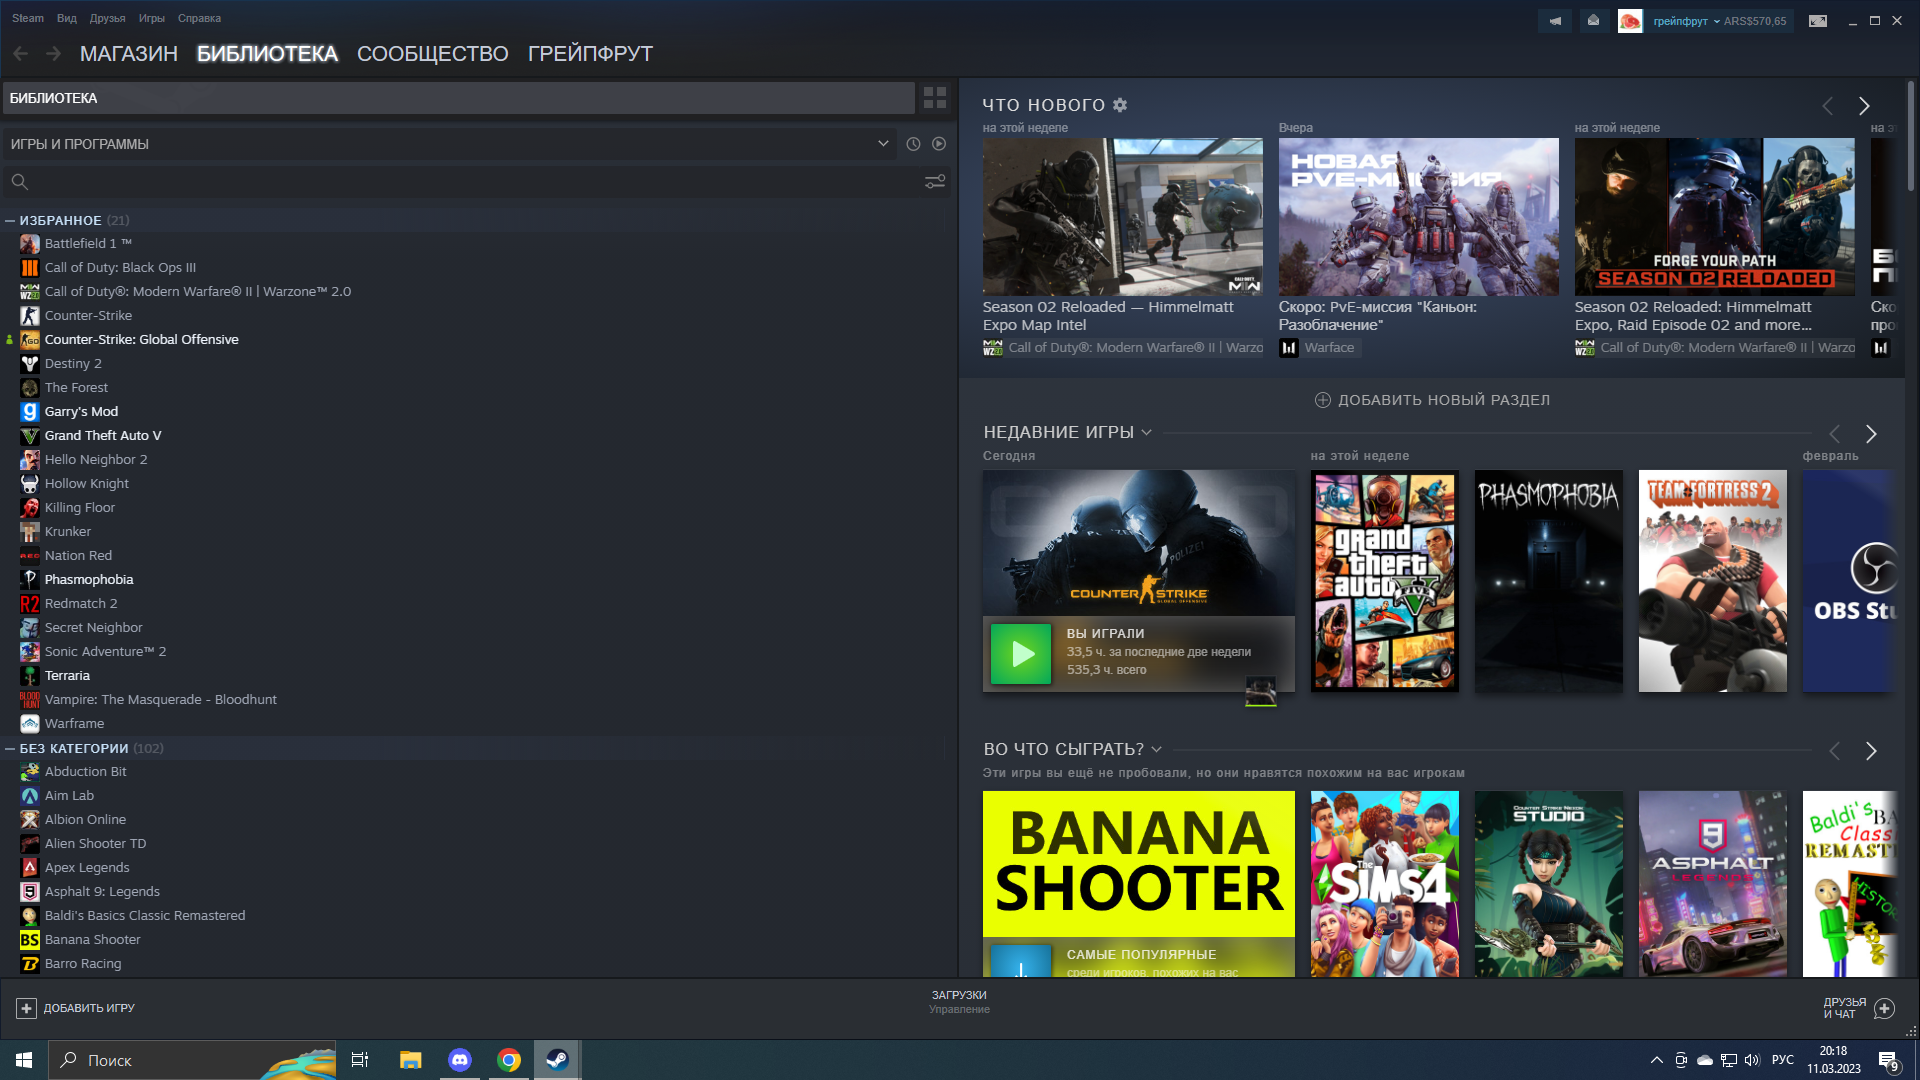
Task: Open the БИБЛИОТЕКА home bar
Action: [x=459, y=98]
